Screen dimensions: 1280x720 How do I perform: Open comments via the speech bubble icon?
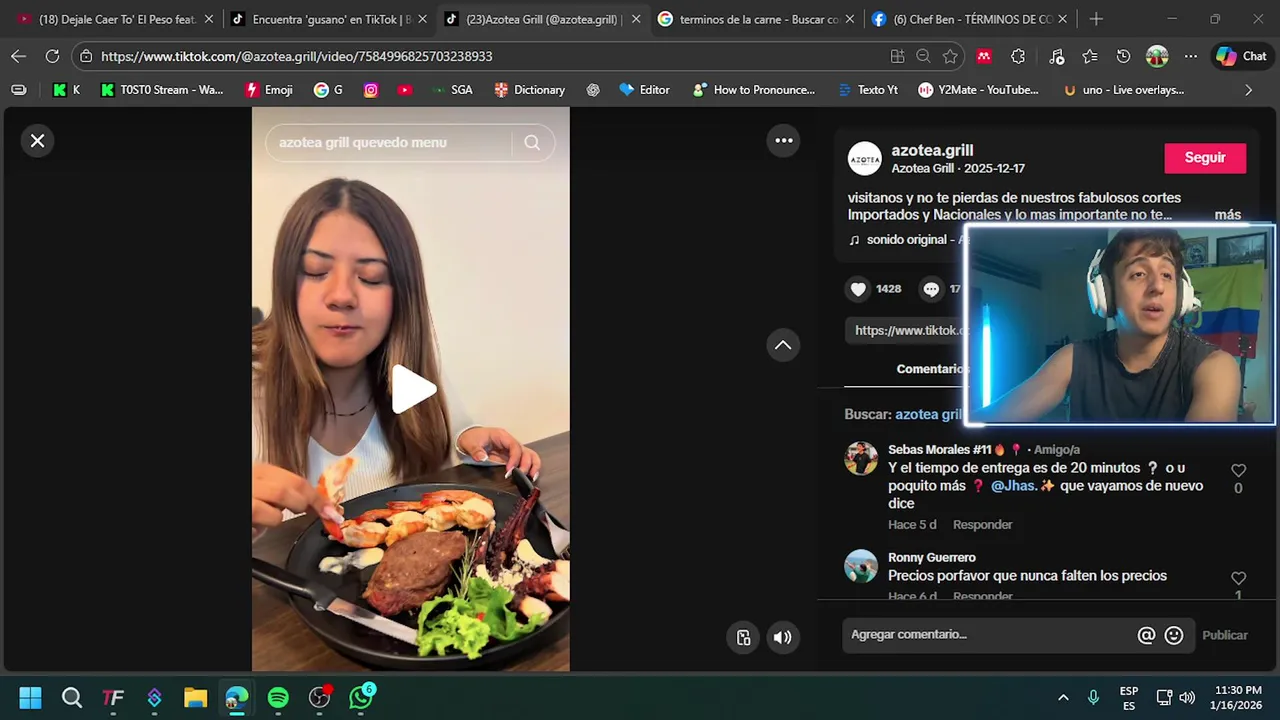(x=931, y=289)
